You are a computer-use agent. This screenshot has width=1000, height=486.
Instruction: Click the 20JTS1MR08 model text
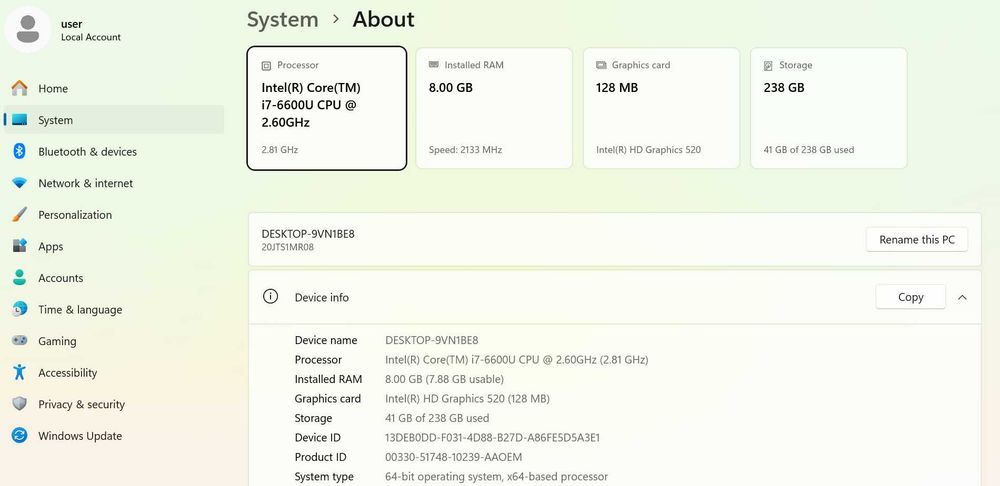click(288, 247)
